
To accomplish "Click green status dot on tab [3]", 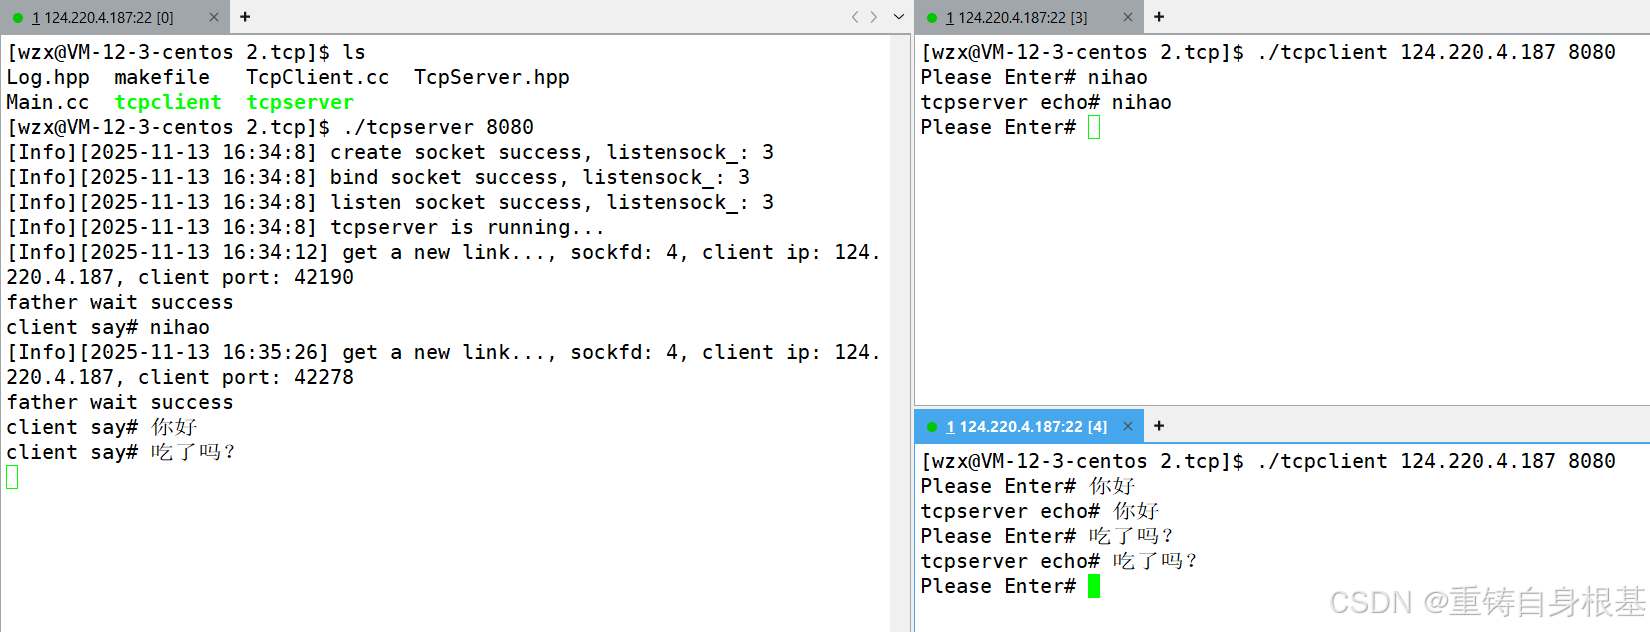I will tap(932, 18).
